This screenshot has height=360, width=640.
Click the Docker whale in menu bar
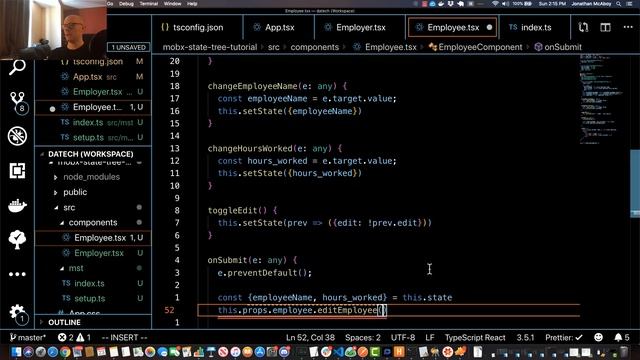coord(442,4)
